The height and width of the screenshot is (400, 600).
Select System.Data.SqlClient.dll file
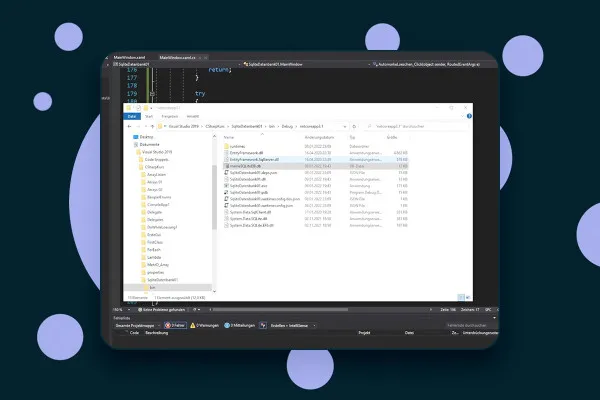(x=250, y=212)
